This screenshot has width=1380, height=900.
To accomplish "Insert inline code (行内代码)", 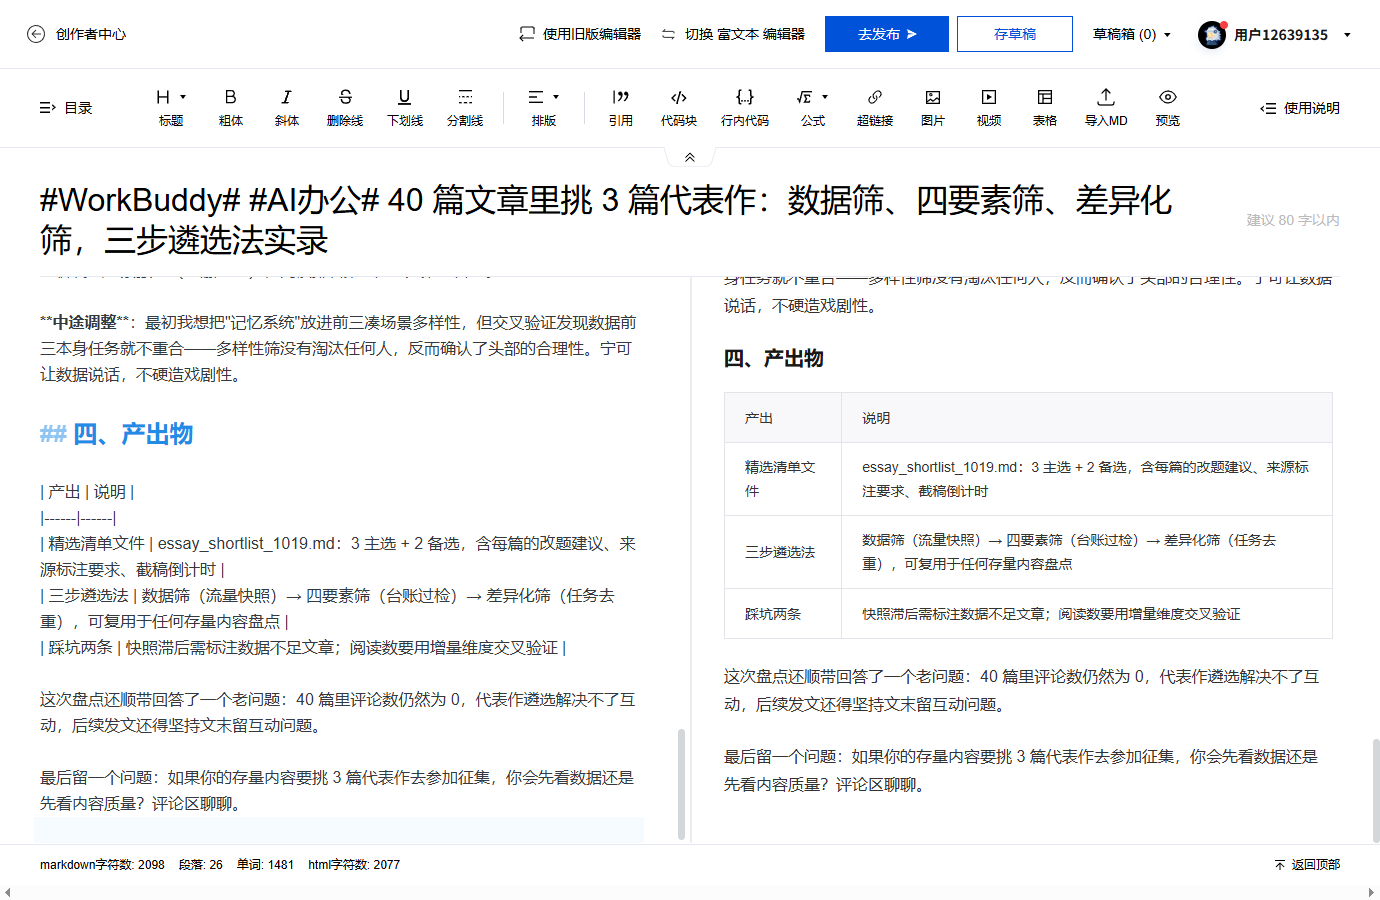I will pyautogui.click(x=745, y=107).
